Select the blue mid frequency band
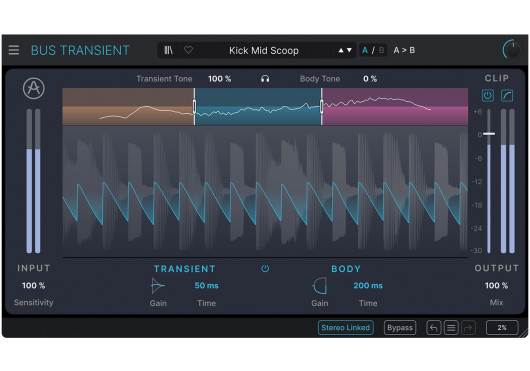 point(258,106)
